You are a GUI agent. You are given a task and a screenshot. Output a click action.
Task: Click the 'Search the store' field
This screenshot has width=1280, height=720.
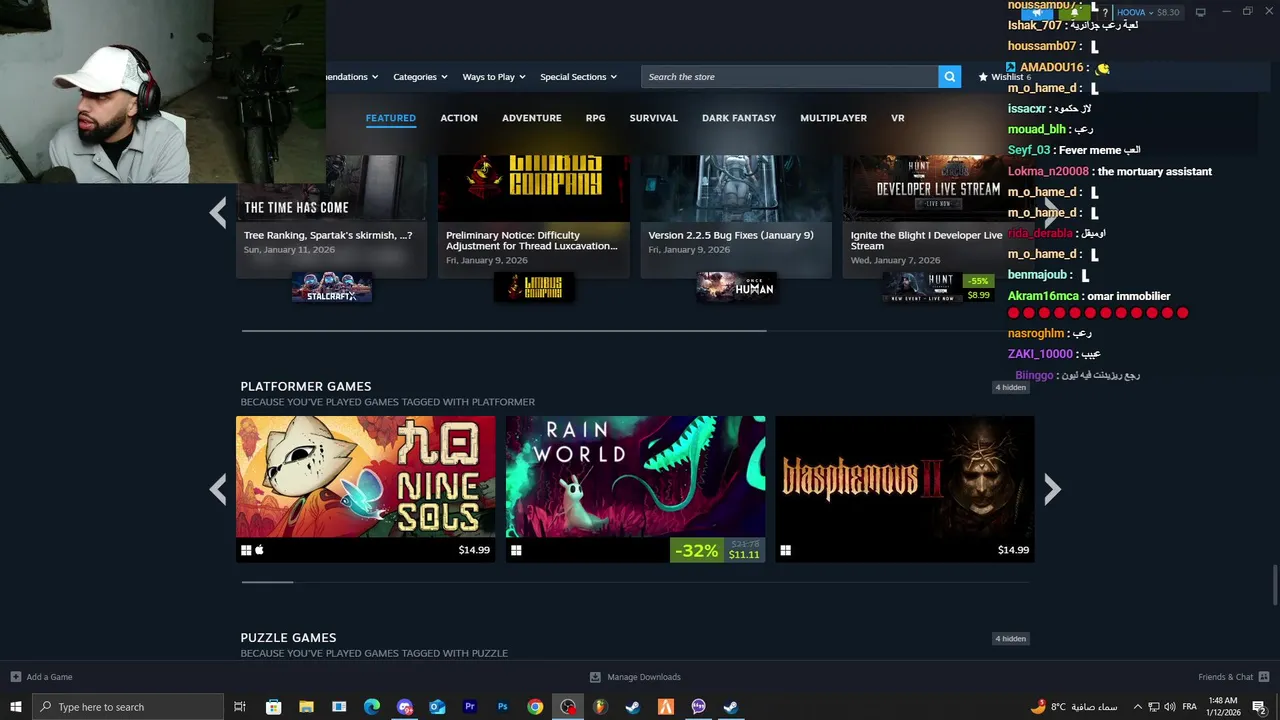tap(790, 77)
